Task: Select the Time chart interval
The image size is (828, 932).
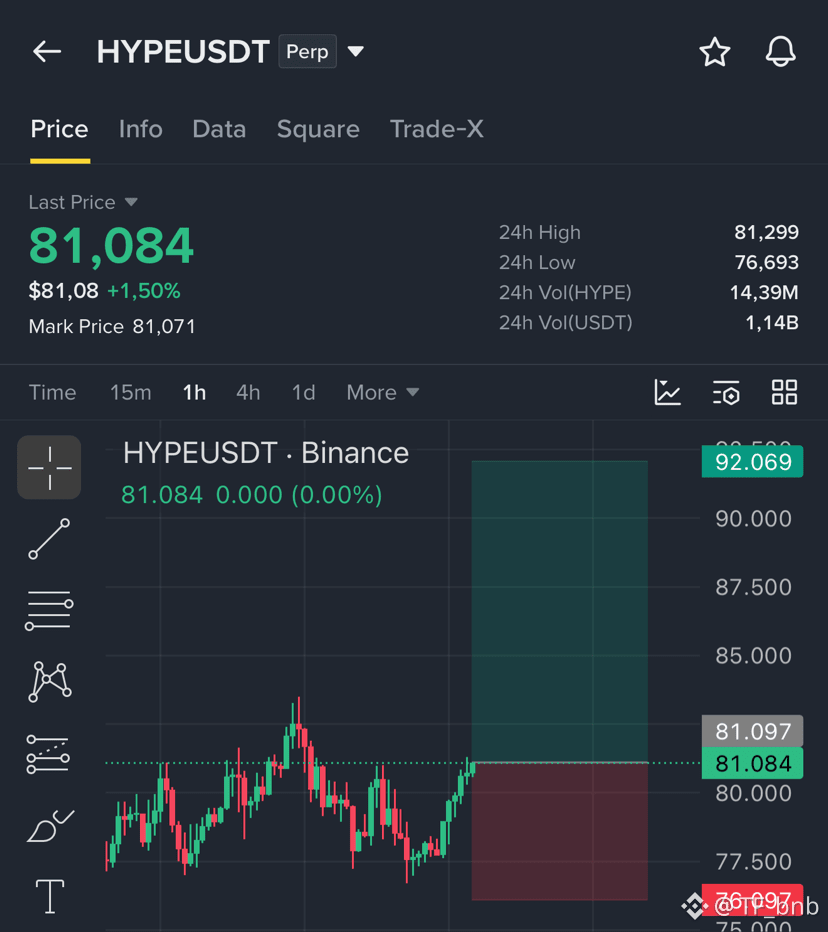Action: [52, 392]
